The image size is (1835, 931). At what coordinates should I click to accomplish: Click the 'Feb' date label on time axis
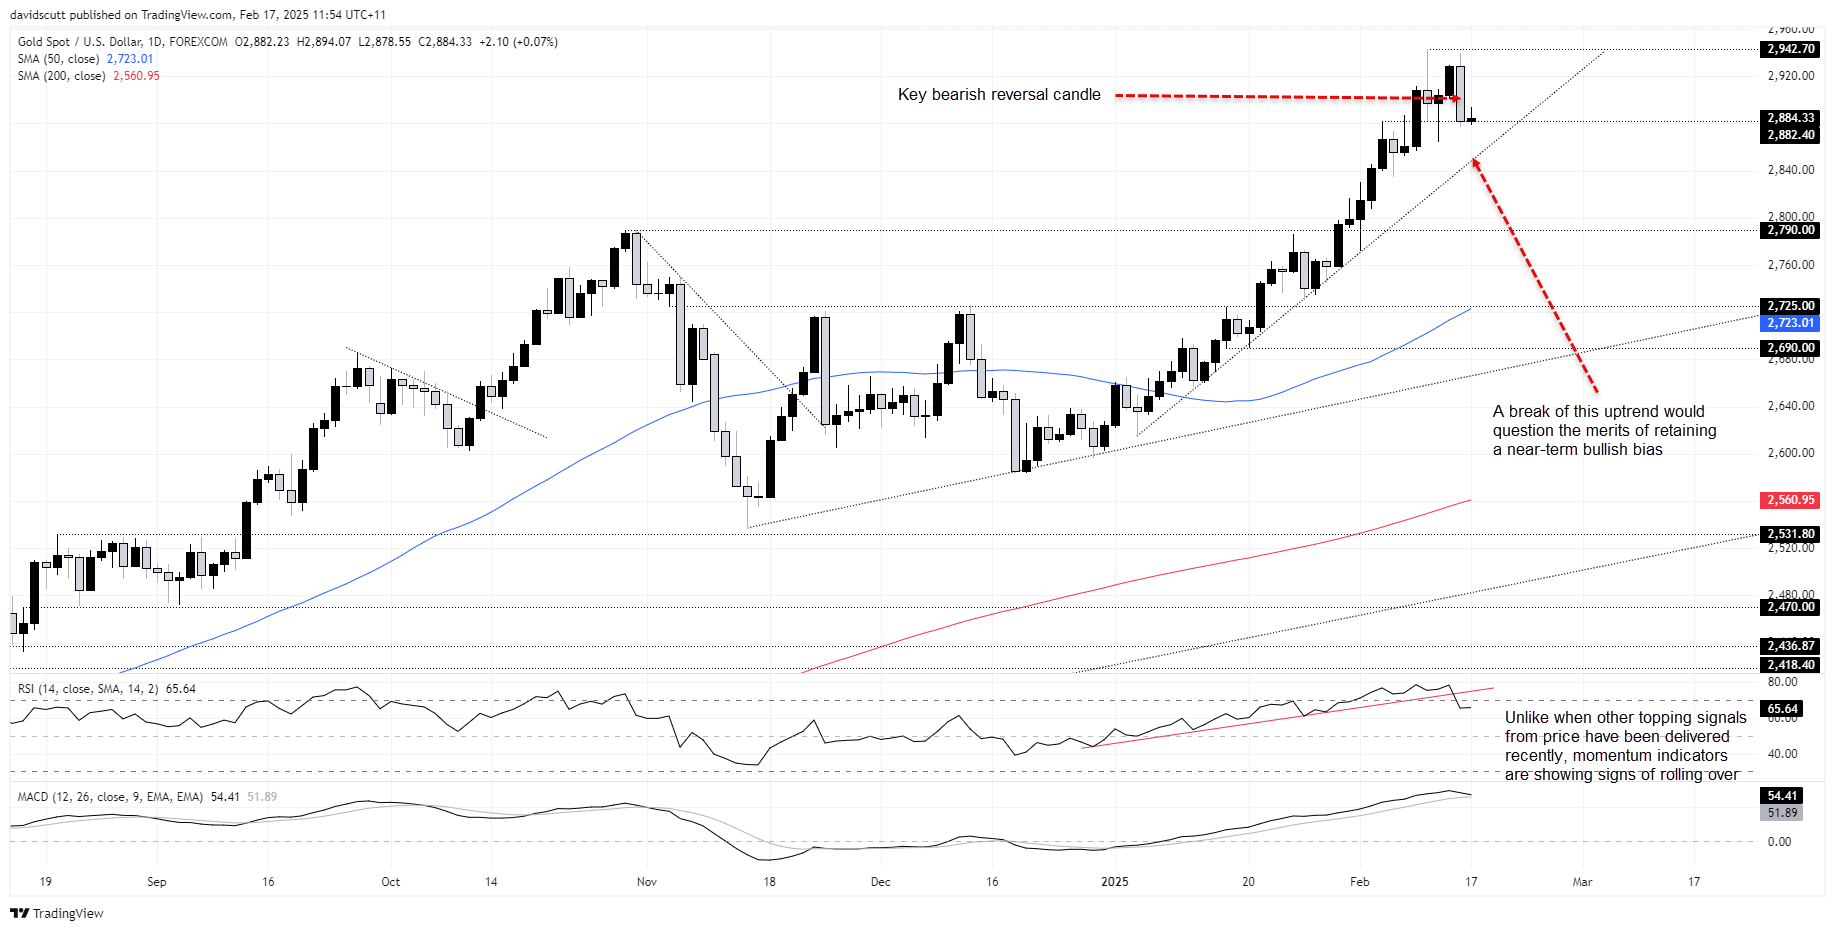click(1359, 882)
